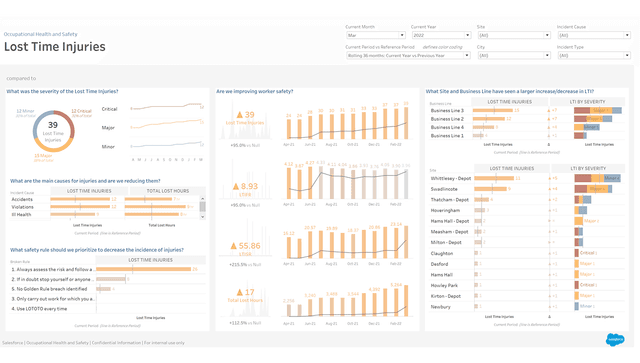Image resolution: width=640 pixels, height=363 pixels.
Task: Click the scroll-up arrow in causes table
Action: pyautogui.click(x=202, y=198)
